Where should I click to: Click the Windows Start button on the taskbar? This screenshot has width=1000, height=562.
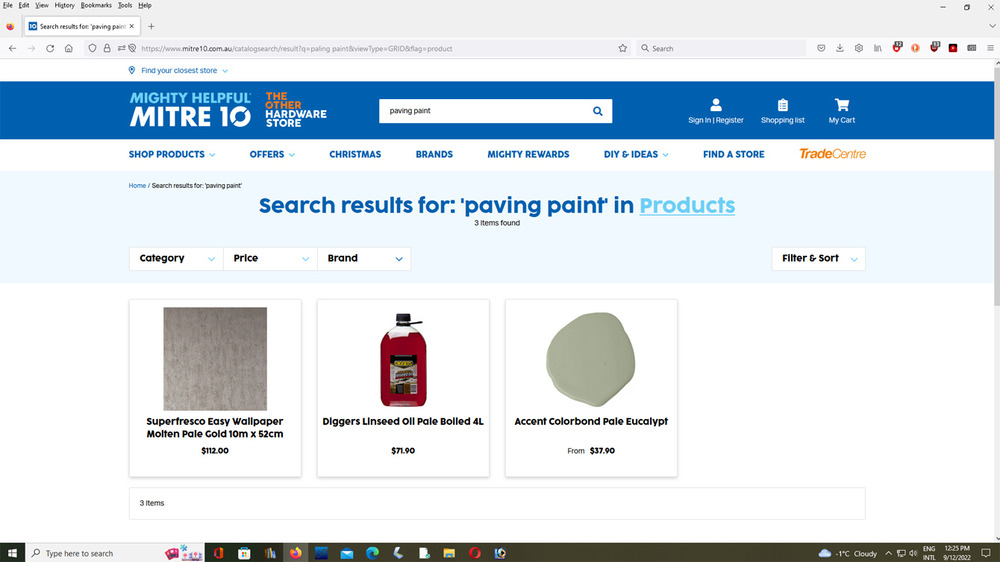(13, 553)
